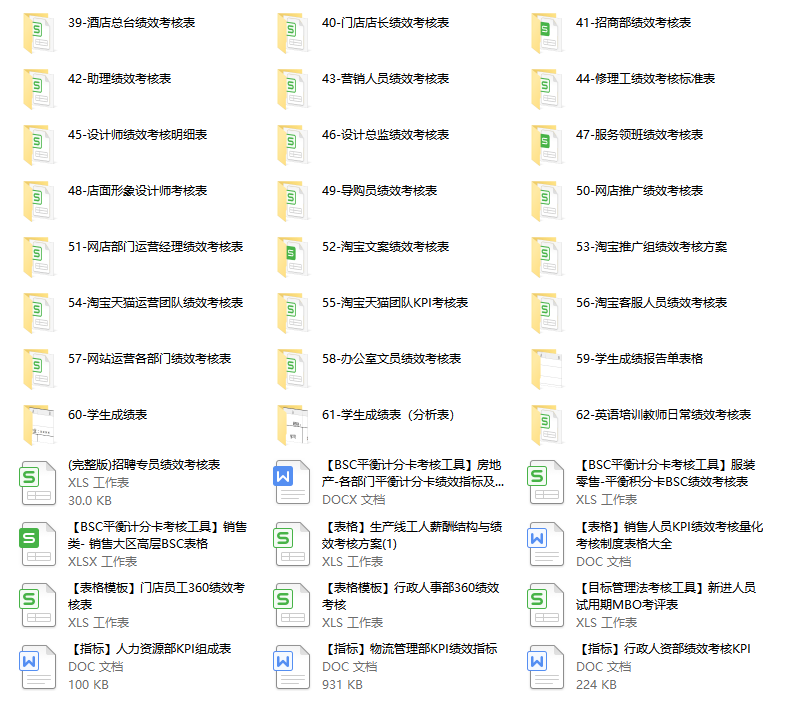Open folder icon for 59-学生成绩报告单表格
This screenshot has width=802, height=703.
tap(547, 369)
